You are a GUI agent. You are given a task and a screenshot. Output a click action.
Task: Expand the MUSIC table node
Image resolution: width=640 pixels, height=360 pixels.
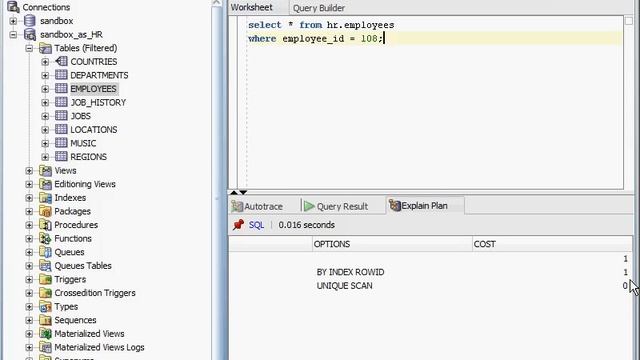pyautogui.click(x=45, y=144)
